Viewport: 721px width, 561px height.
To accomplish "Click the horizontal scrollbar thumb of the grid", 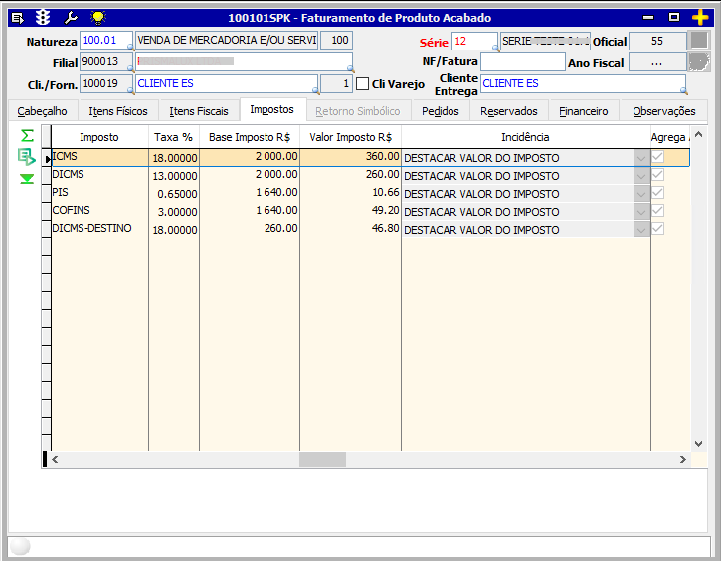I will point(322,459).
